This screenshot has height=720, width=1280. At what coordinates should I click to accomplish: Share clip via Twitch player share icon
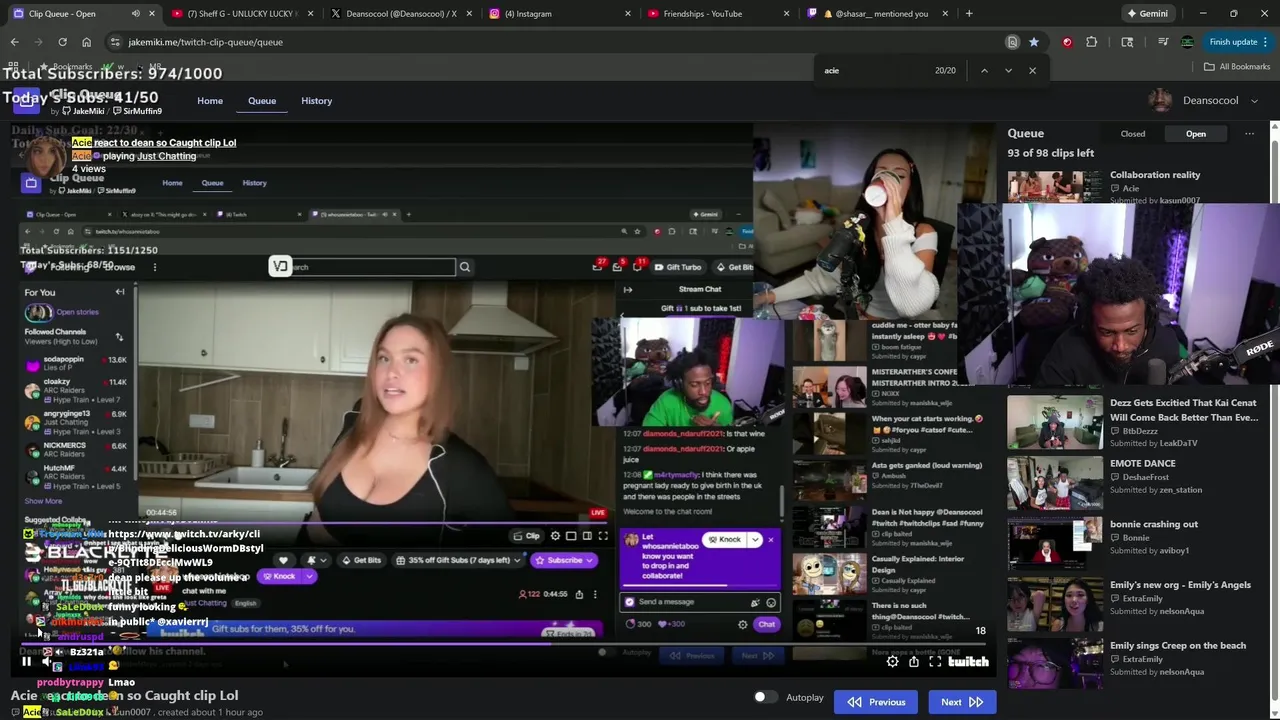(913, 661)
